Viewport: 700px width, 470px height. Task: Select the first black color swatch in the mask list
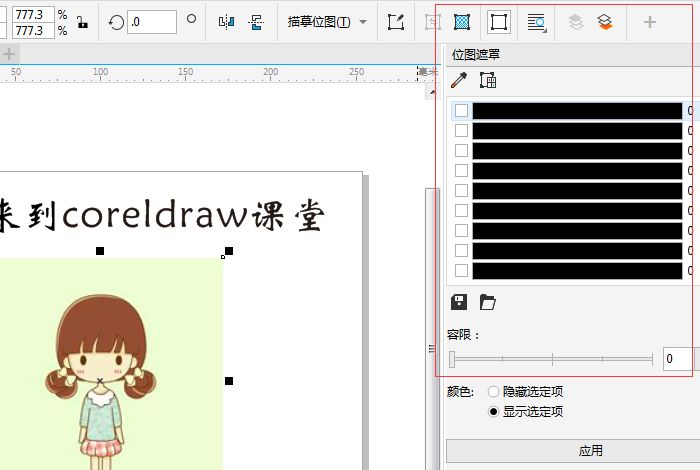point(577,111)
